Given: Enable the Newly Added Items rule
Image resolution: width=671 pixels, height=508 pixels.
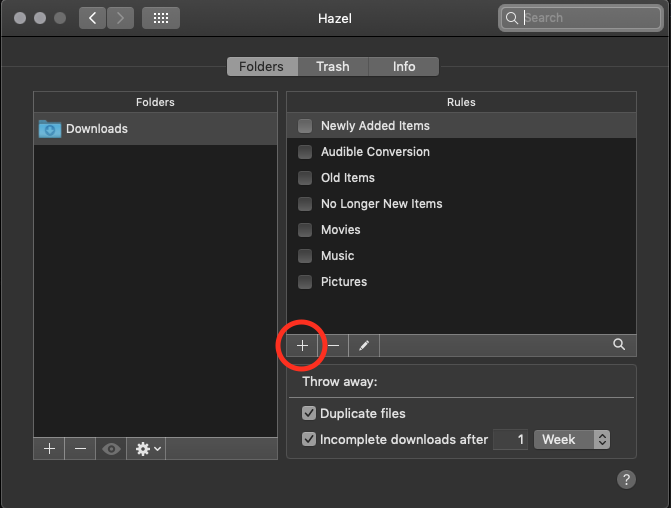Looking at the screenshot, I should (x=305, y=126).
